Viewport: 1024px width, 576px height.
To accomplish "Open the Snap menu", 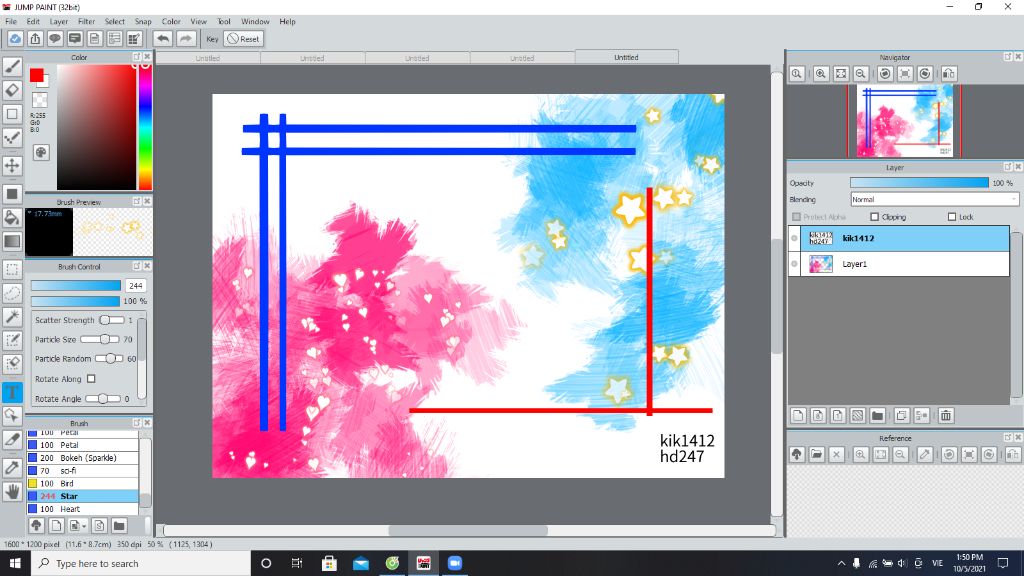I will tap(143, 22).
